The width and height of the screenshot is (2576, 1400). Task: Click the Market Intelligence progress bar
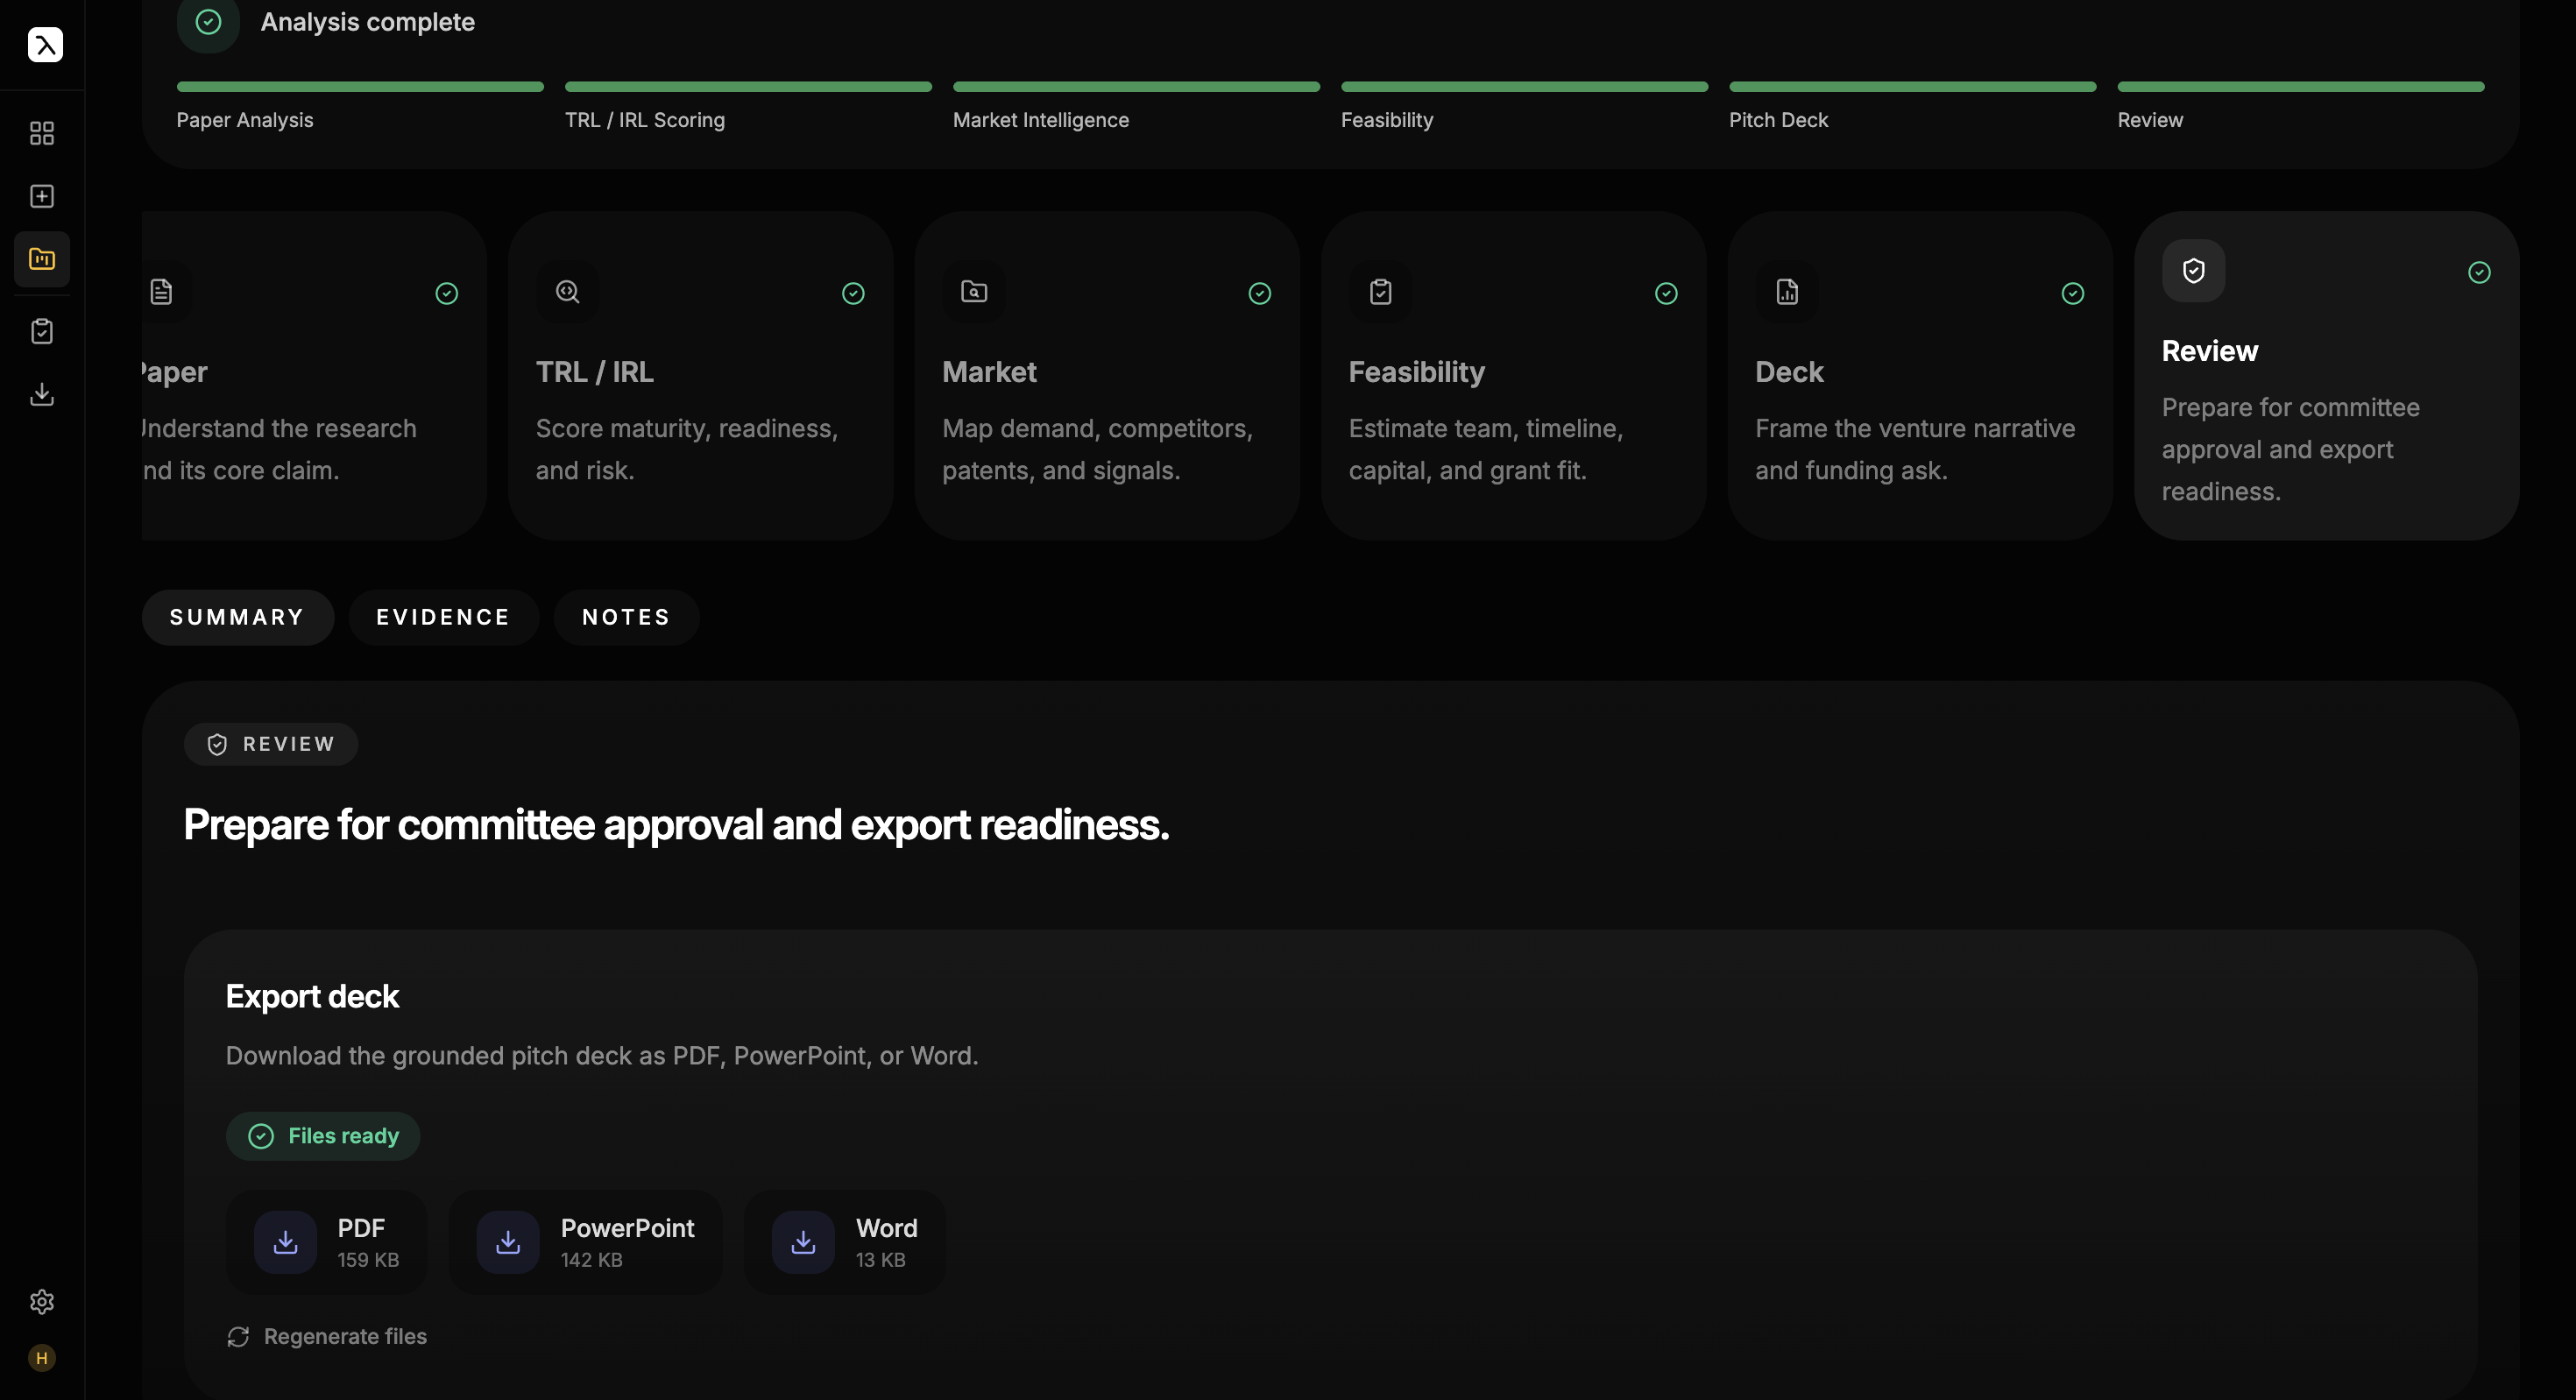tap(1136, 87)
